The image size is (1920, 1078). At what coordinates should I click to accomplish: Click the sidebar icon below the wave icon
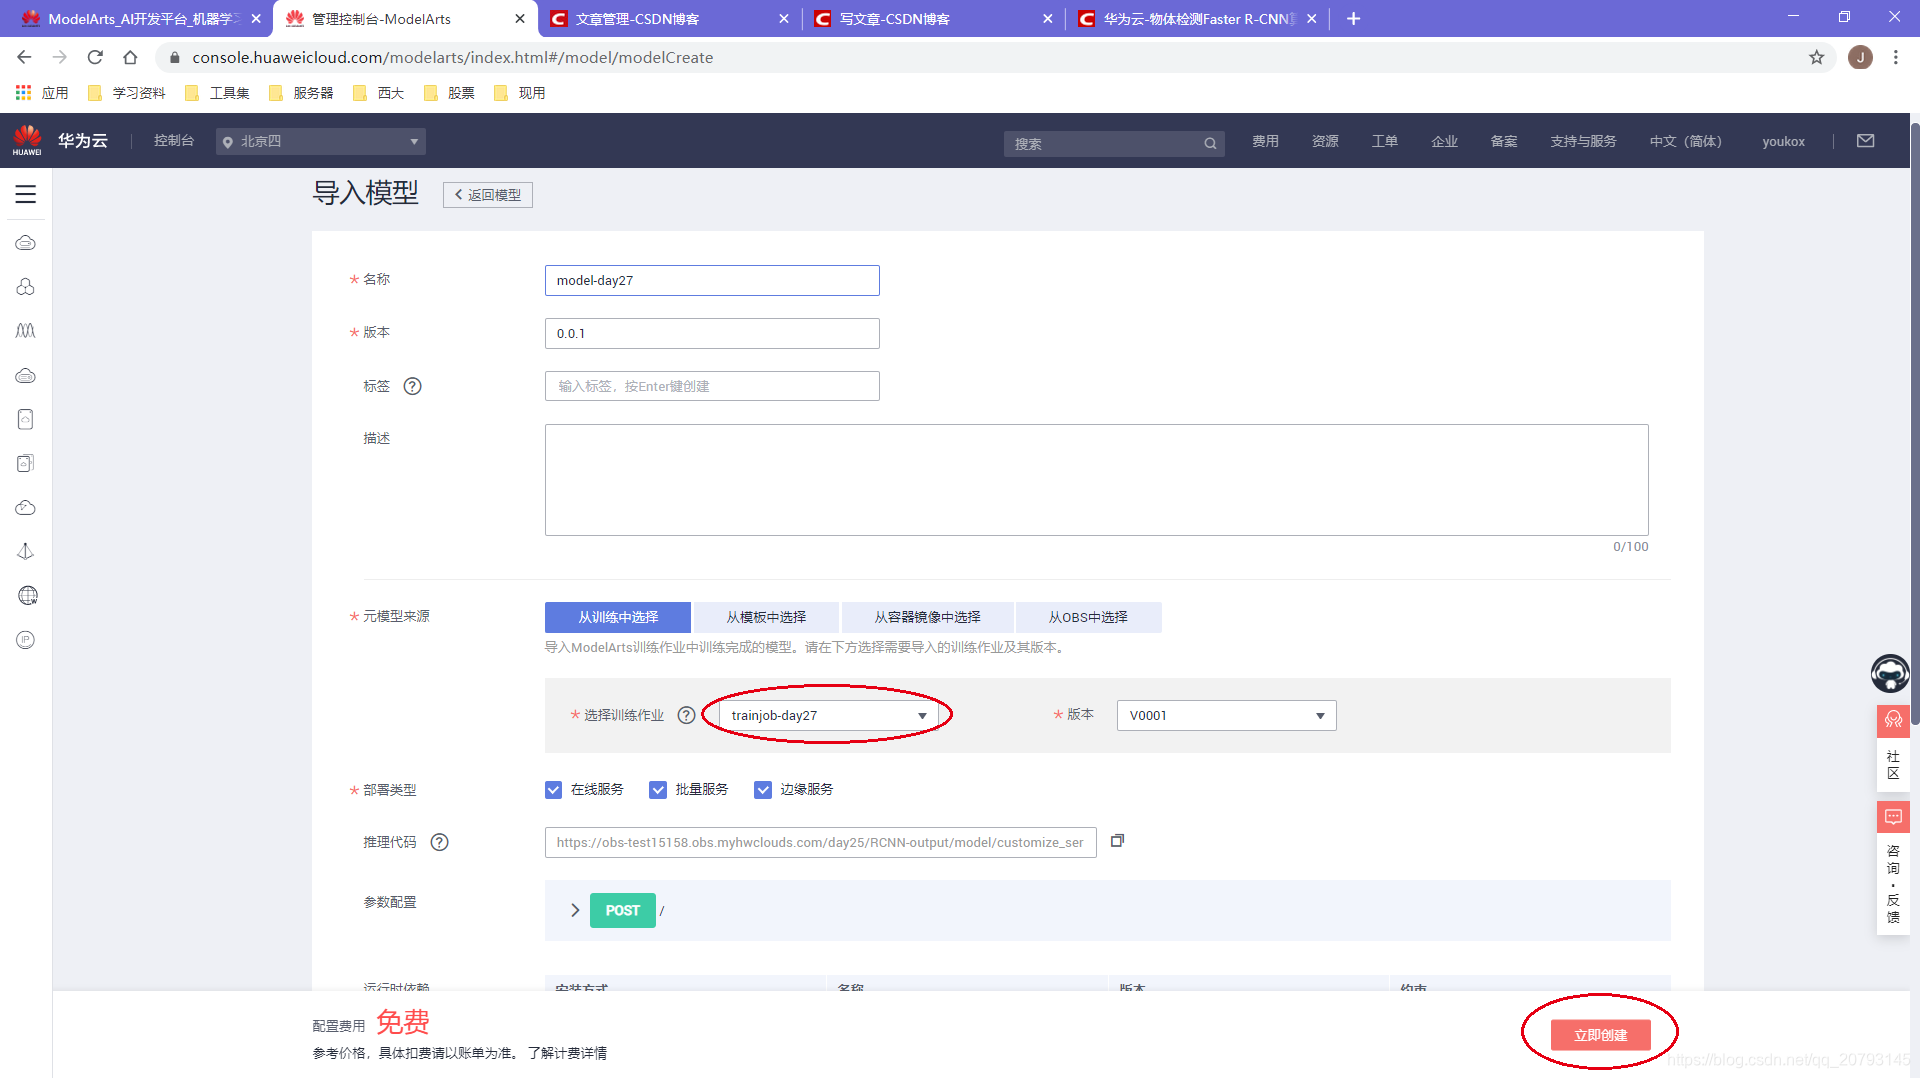tap(26, 375)
